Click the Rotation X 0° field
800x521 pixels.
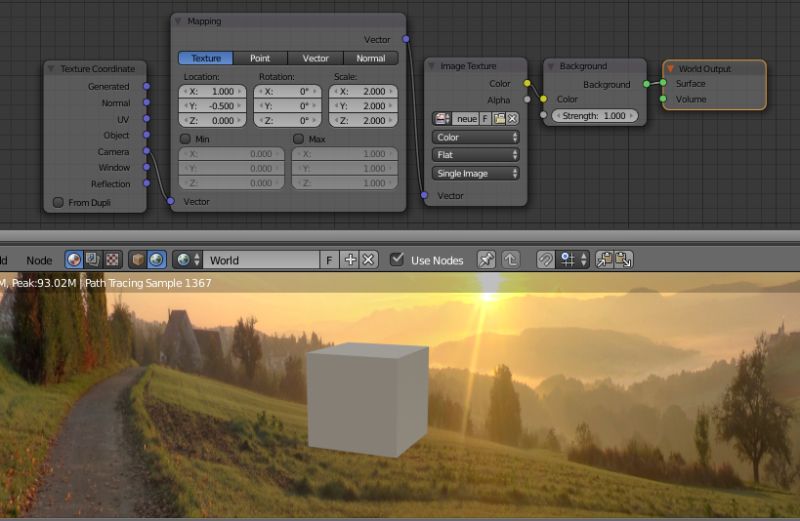click(287, 91)
